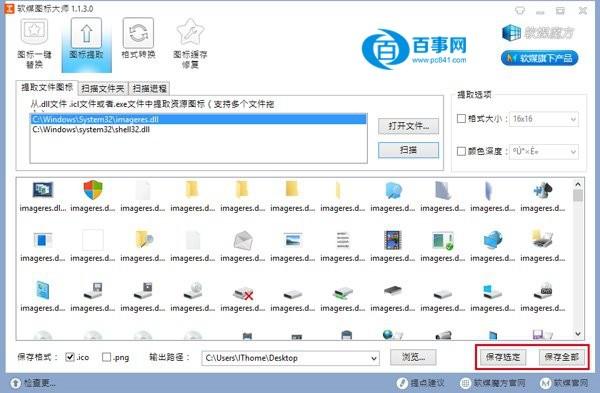Click the 打开文件... button
The image size is (600, 393).
click(408, 126)
